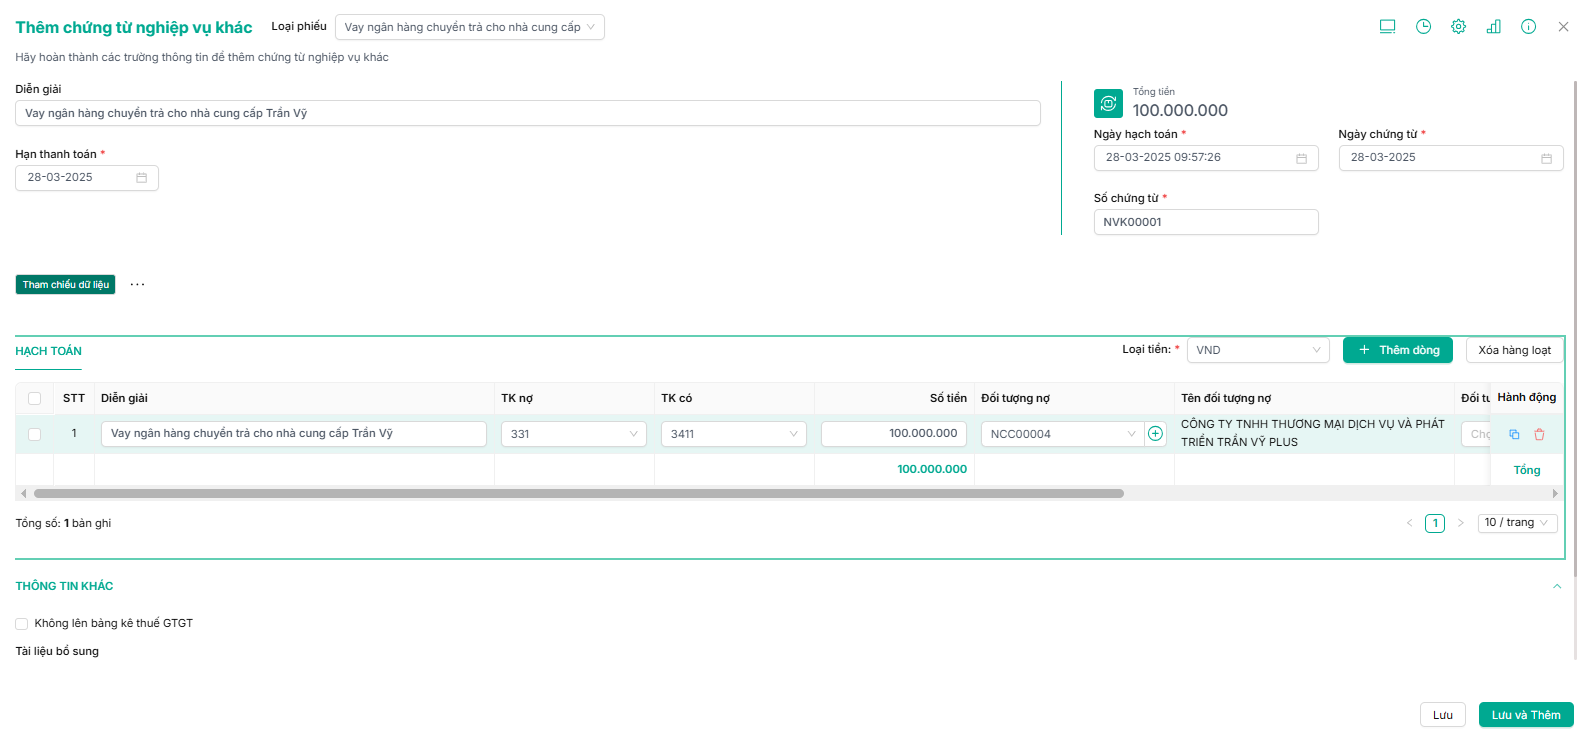
Task: Select the checkbox for row 1
Action: coord(35,434)
